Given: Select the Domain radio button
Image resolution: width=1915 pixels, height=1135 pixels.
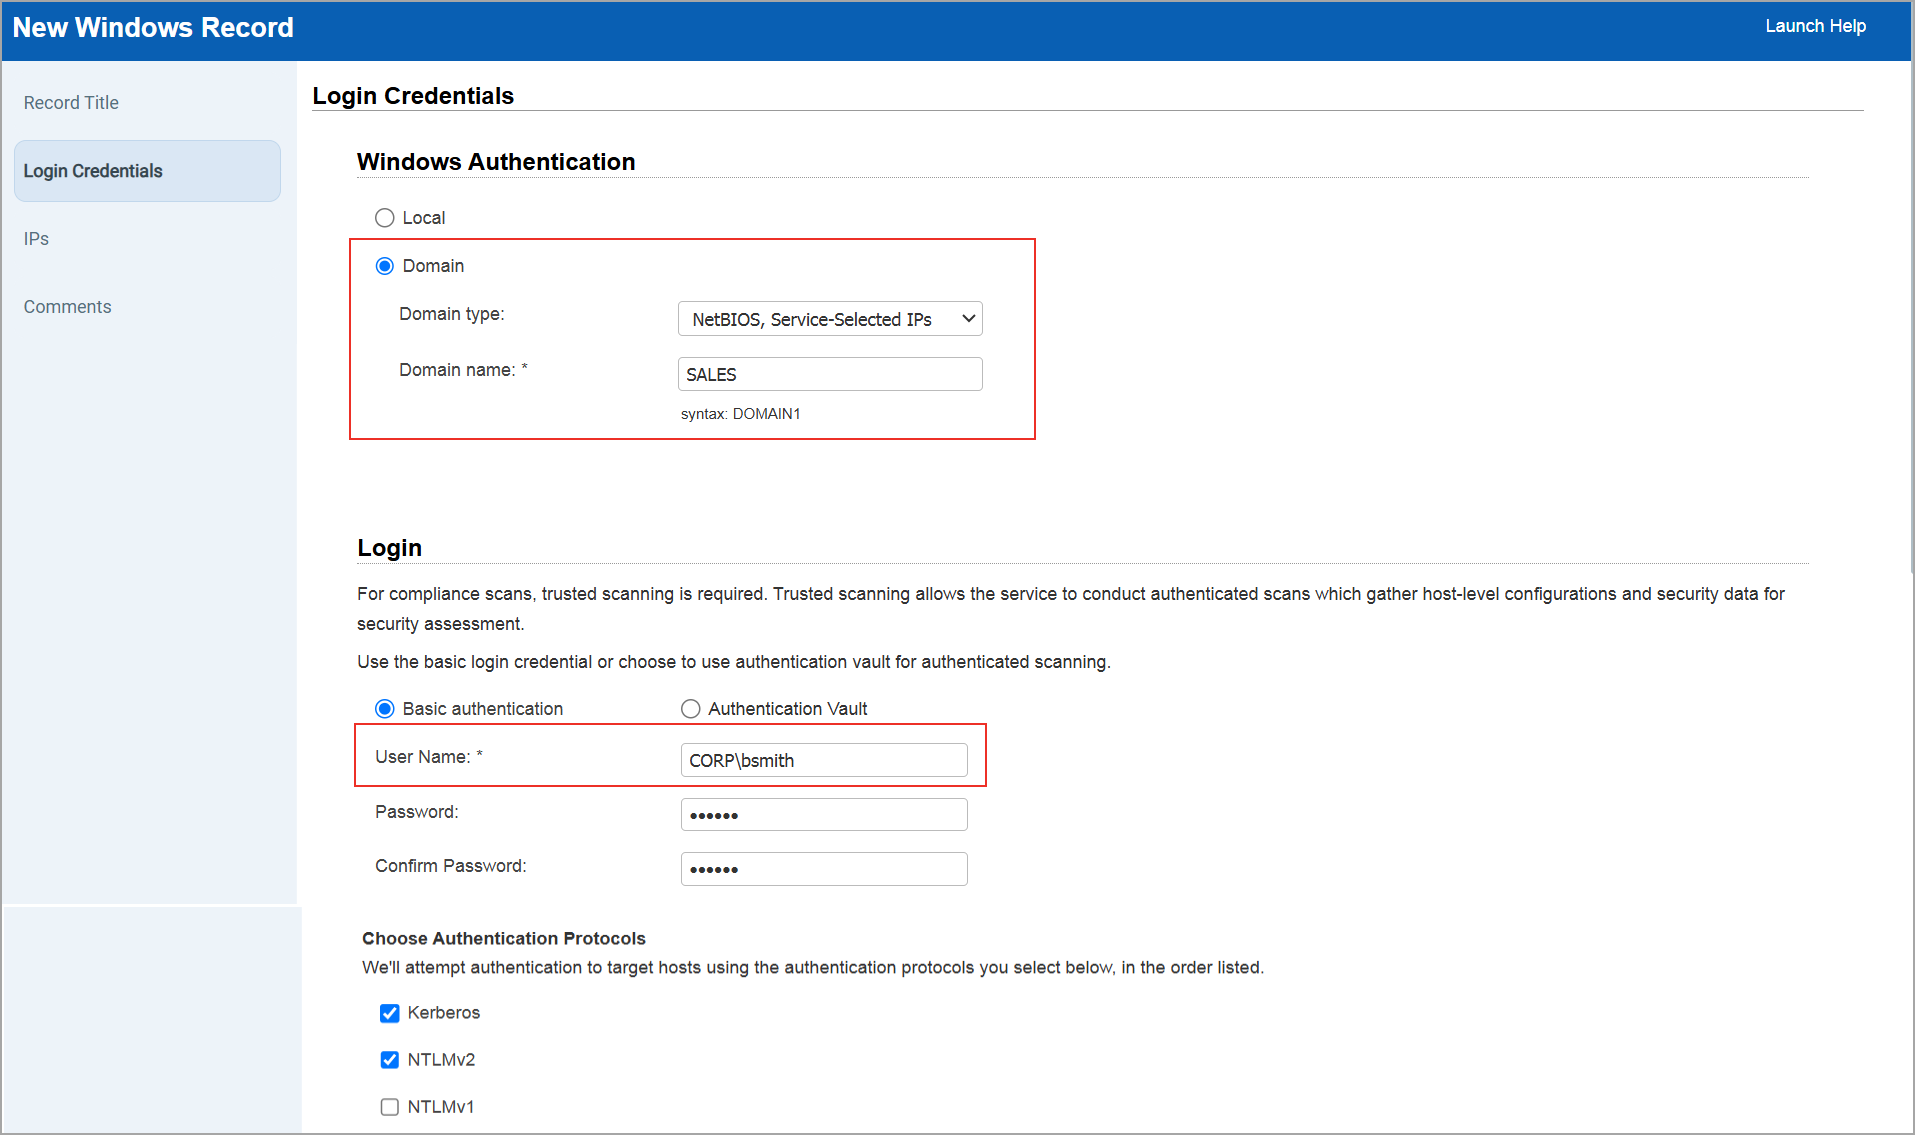Looking at the screenshot, I should pyautogui.click(x=385, y=265).
